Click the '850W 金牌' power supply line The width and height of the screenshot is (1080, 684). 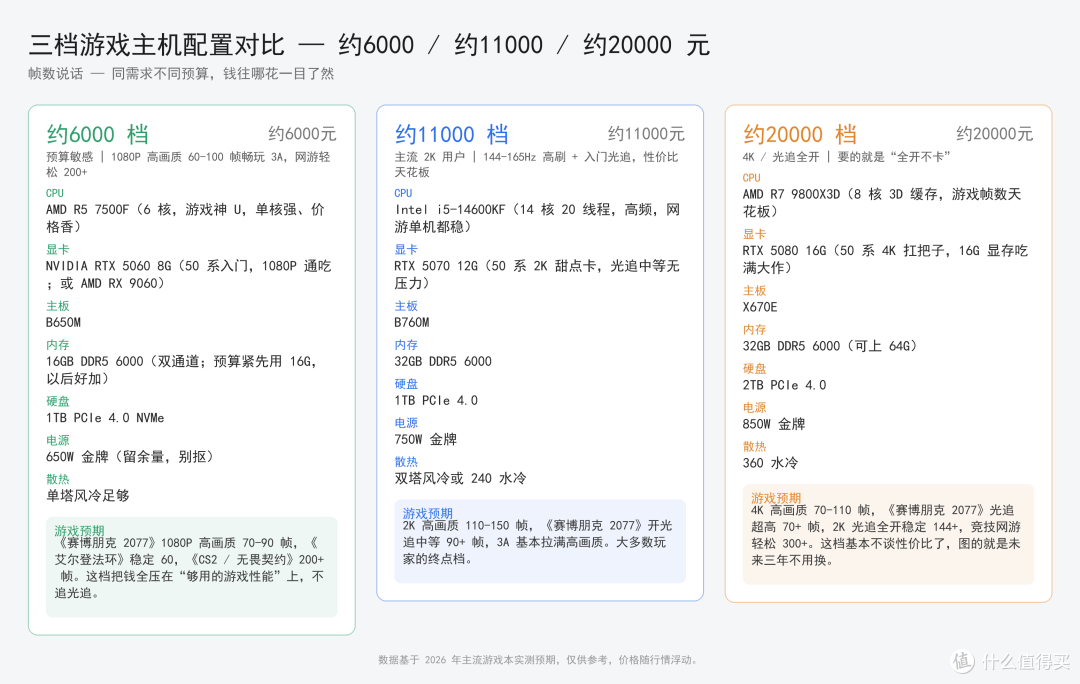click(773, 424)
